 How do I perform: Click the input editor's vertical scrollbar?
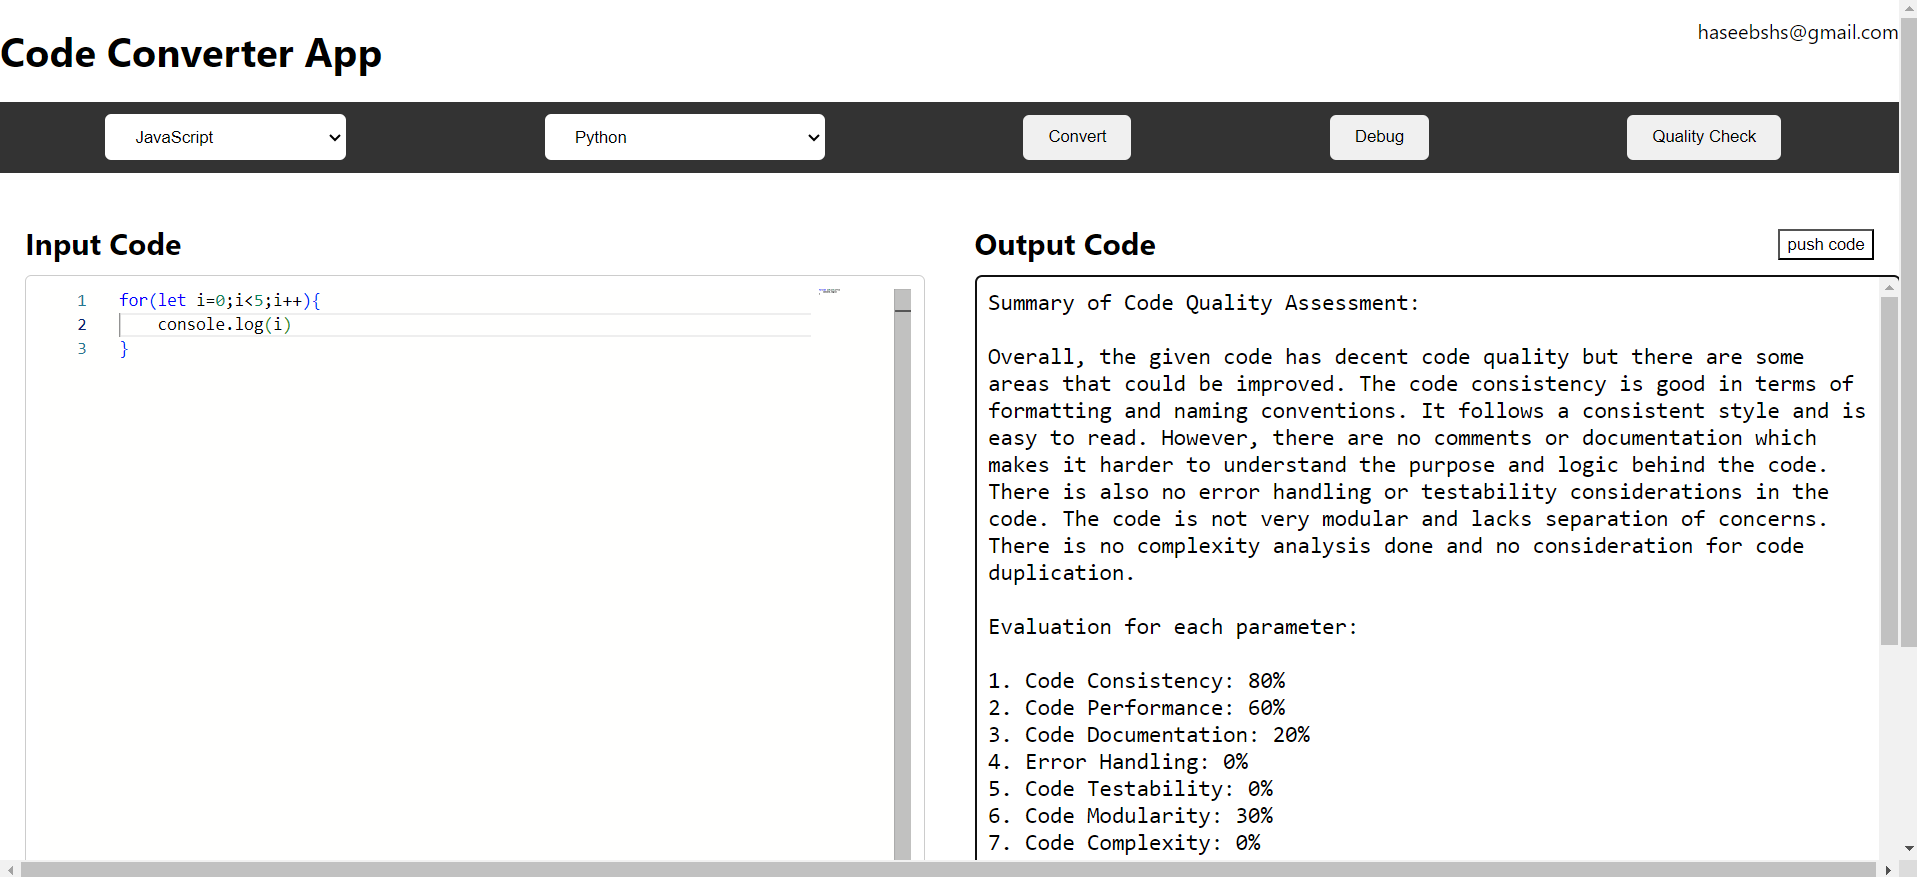[902, 580]
